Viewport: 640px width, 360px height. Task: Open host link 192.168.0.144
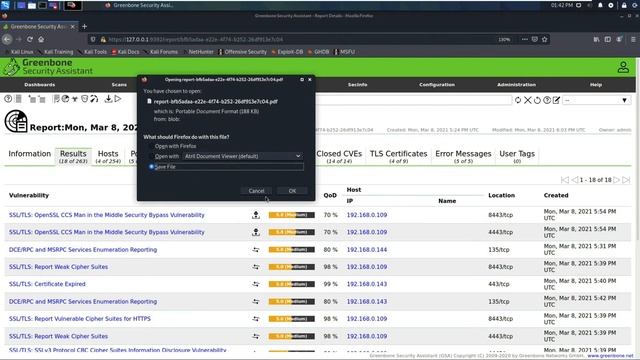(x=367, y=249)
